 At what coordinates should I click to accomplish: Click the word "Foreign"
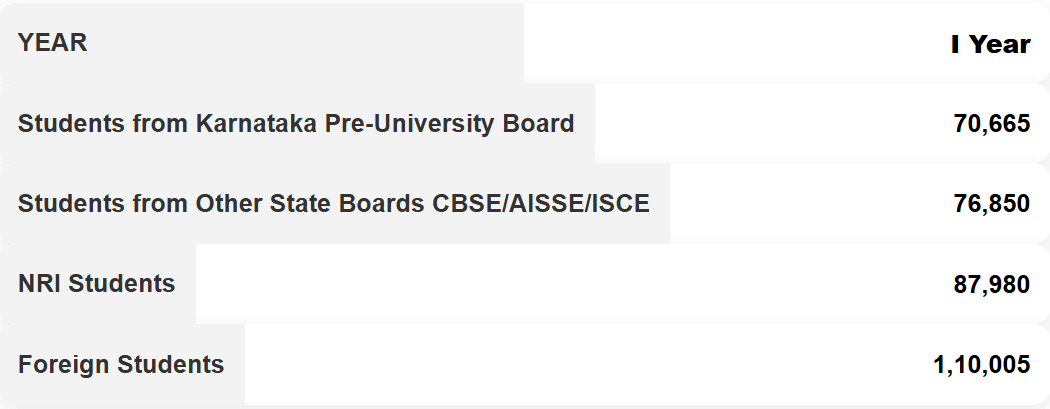click(64, 364)
